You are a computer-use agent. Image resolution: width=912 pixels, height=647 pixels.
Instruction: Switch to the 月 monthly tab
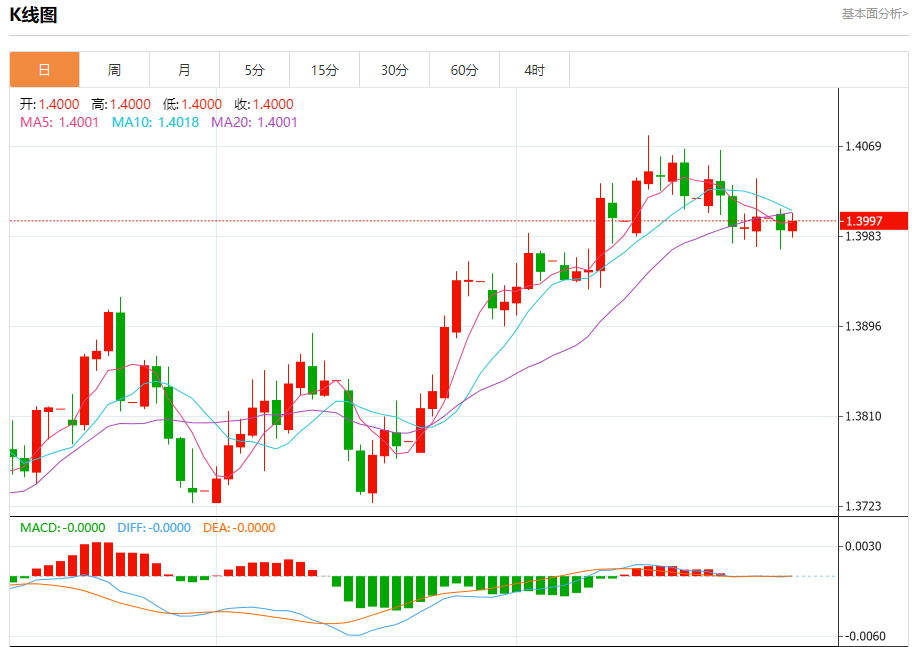[x=184, y=70]
